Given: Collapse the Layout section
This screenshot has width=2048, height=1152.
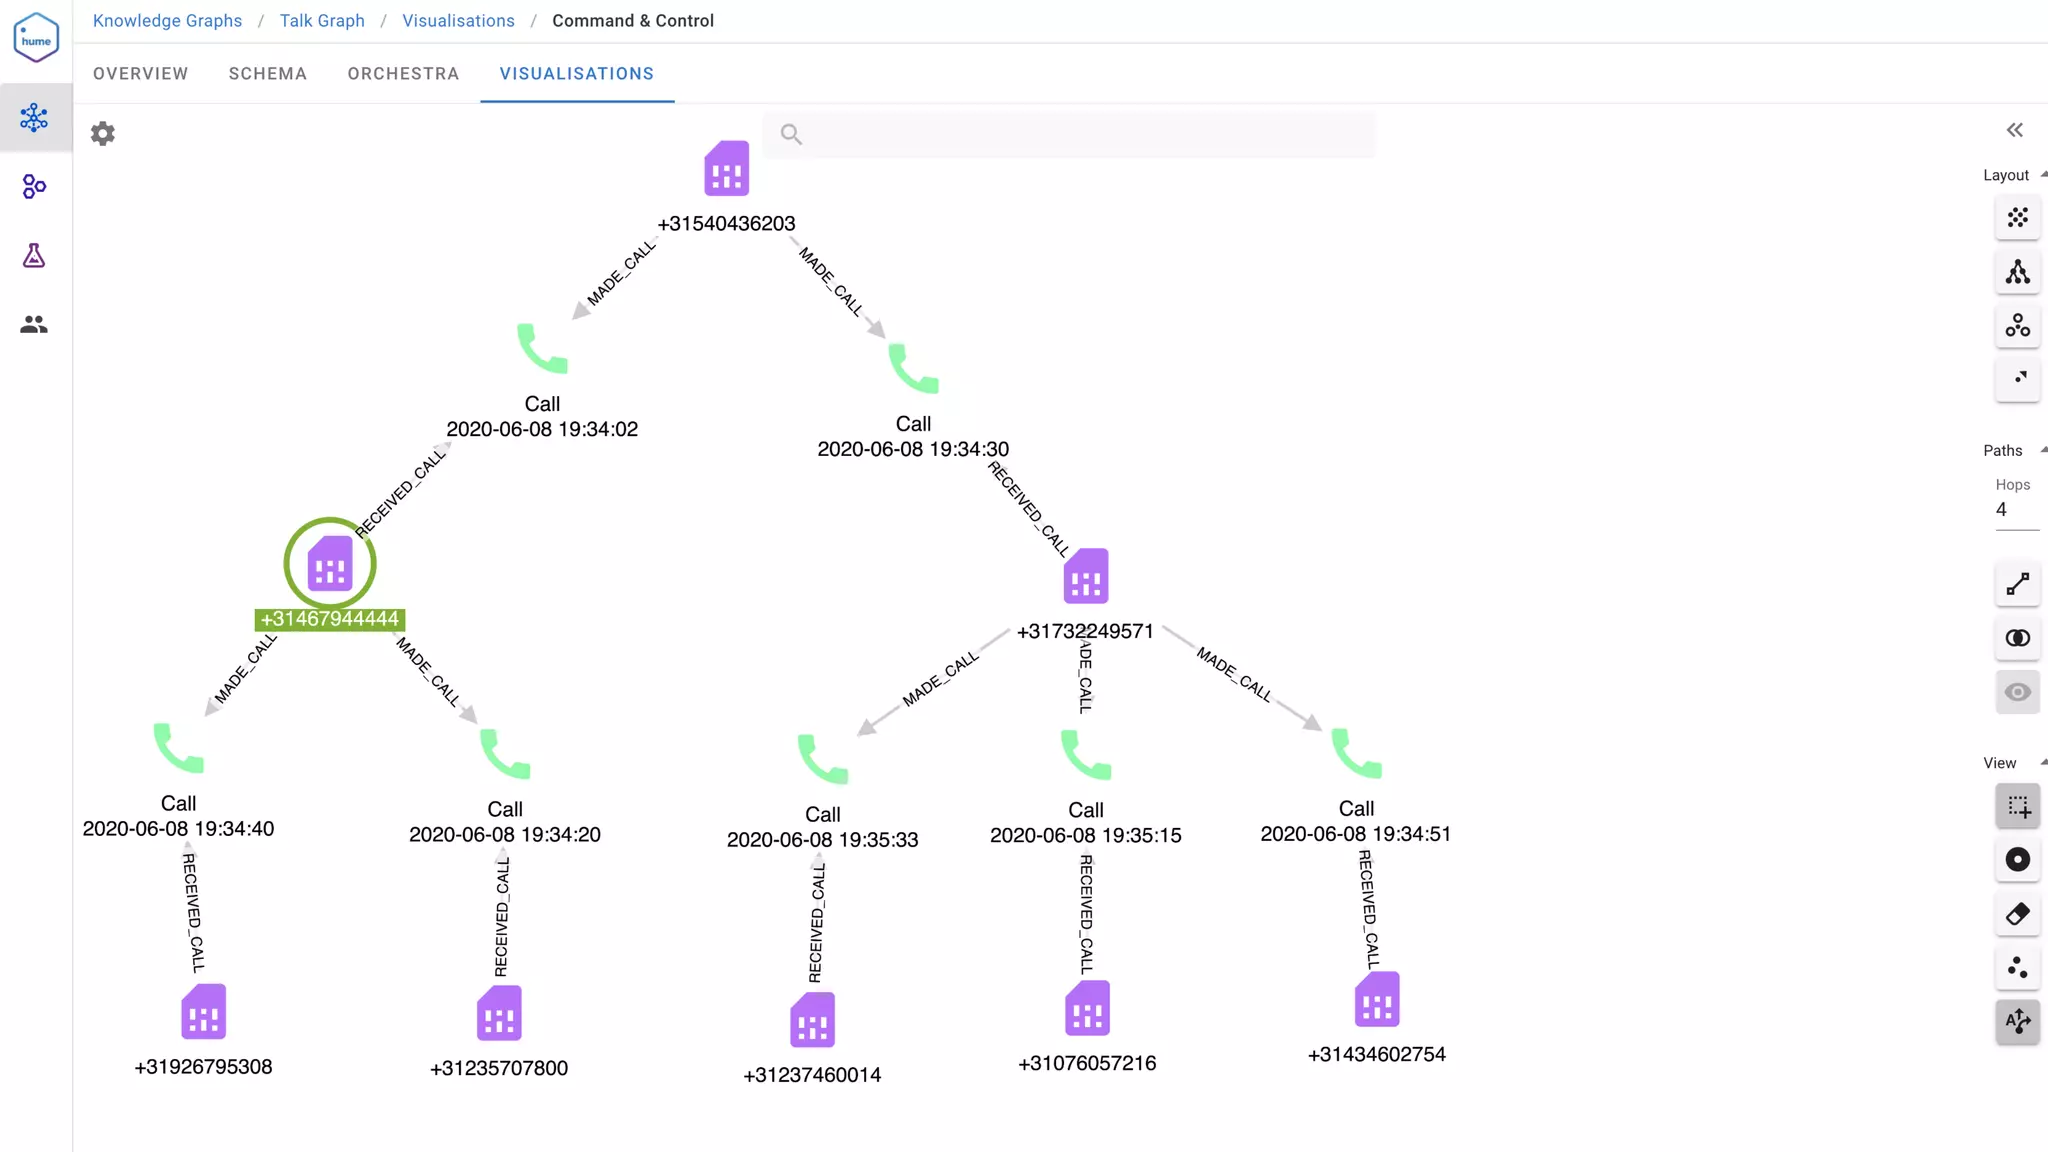Looking at the screenshot, I should pyautogui.click(x=2043, y=175).
